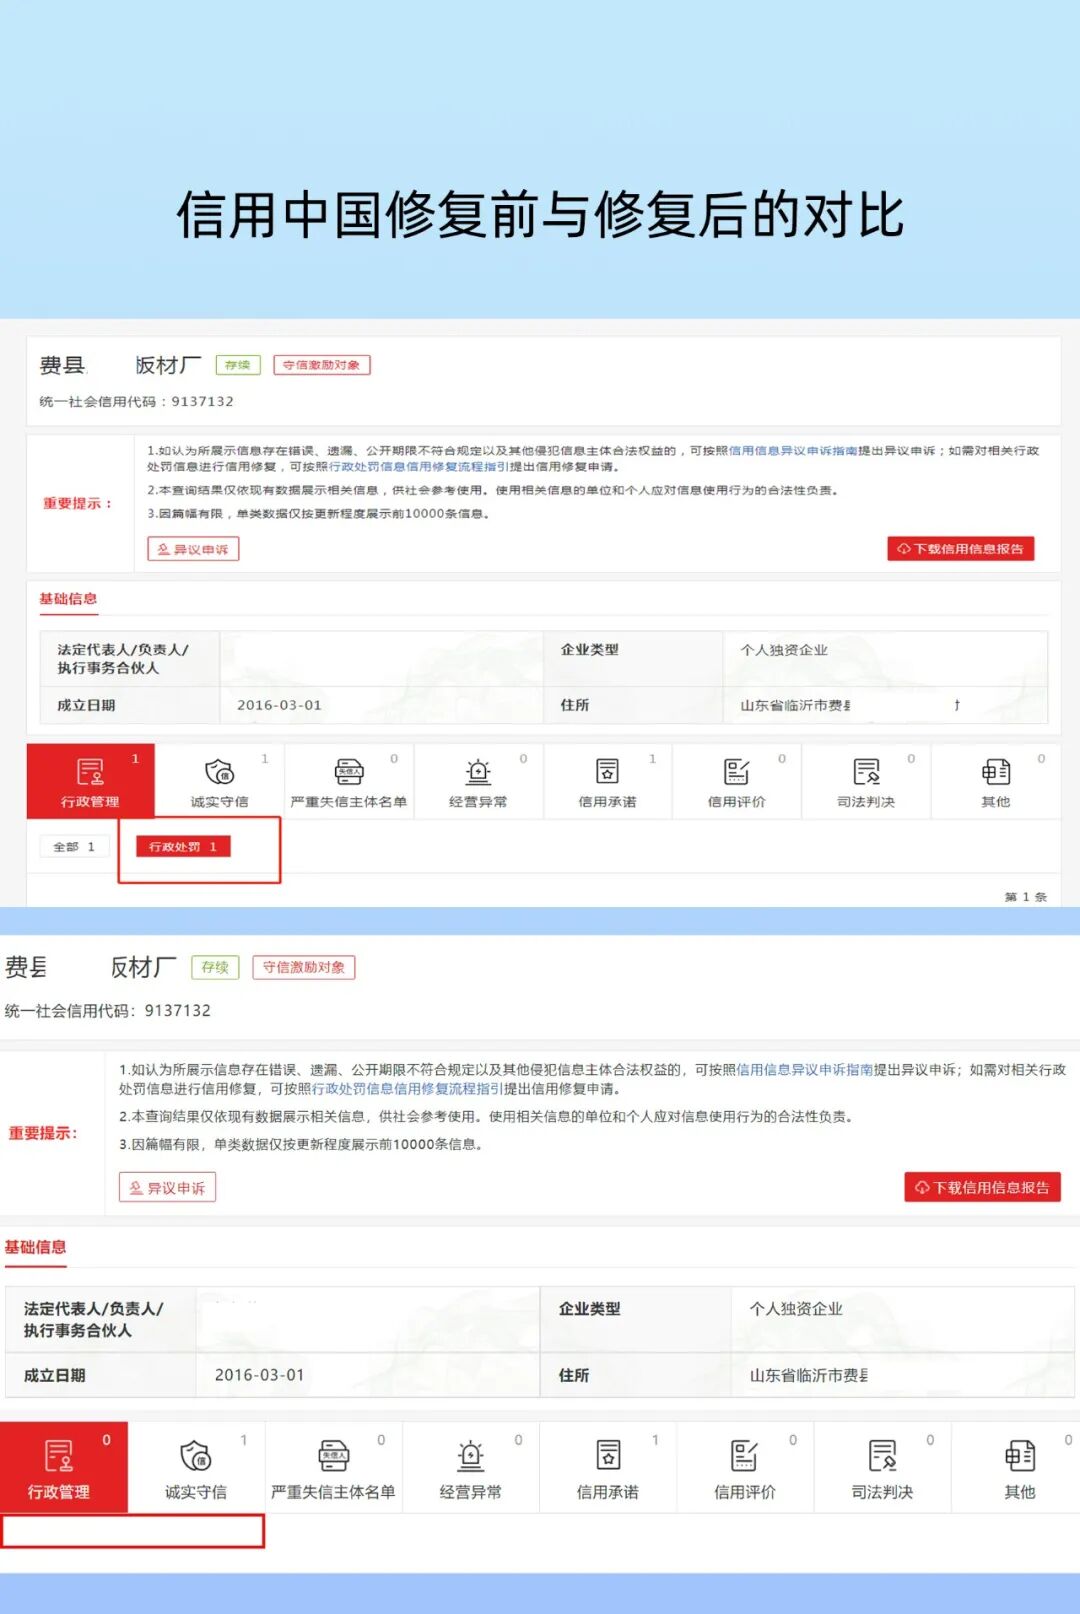Click 个人独资企业 value in upper screenshot
Image resolution: width=1080 pixels, height=1614 pixels.
pyautogui.click(x=784, y=650)
